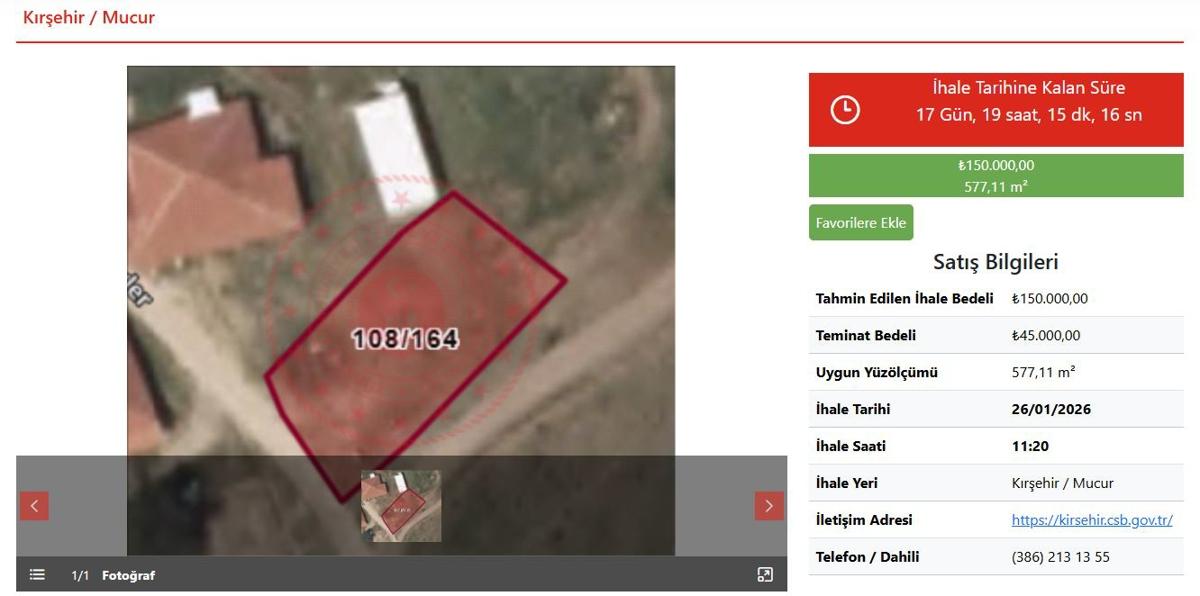Select the parcel thumbnail in gallery strip
The height and width of the screenshot is (596, 1200).
click(401, 506)
